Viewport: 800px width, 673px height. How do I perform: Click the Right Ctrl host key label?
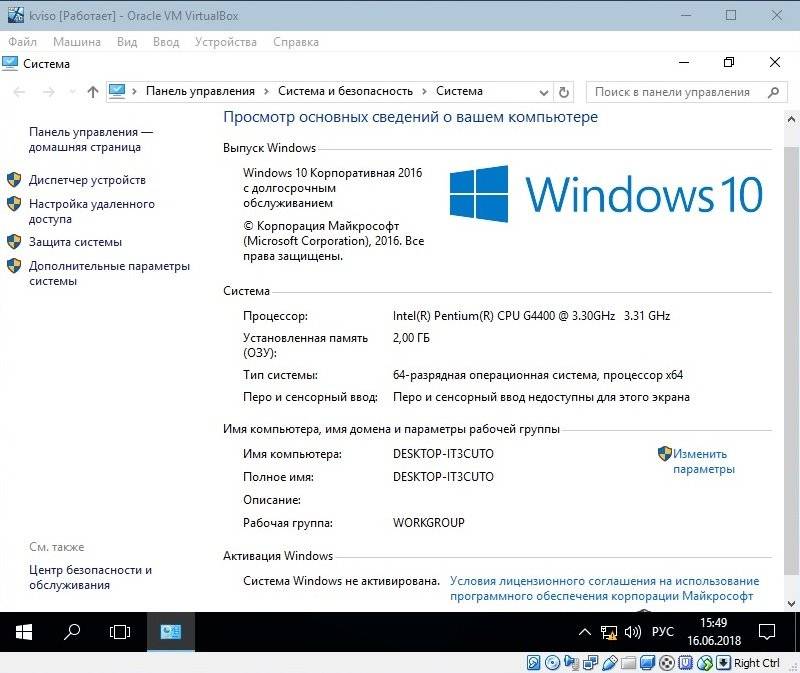[756, 663]
